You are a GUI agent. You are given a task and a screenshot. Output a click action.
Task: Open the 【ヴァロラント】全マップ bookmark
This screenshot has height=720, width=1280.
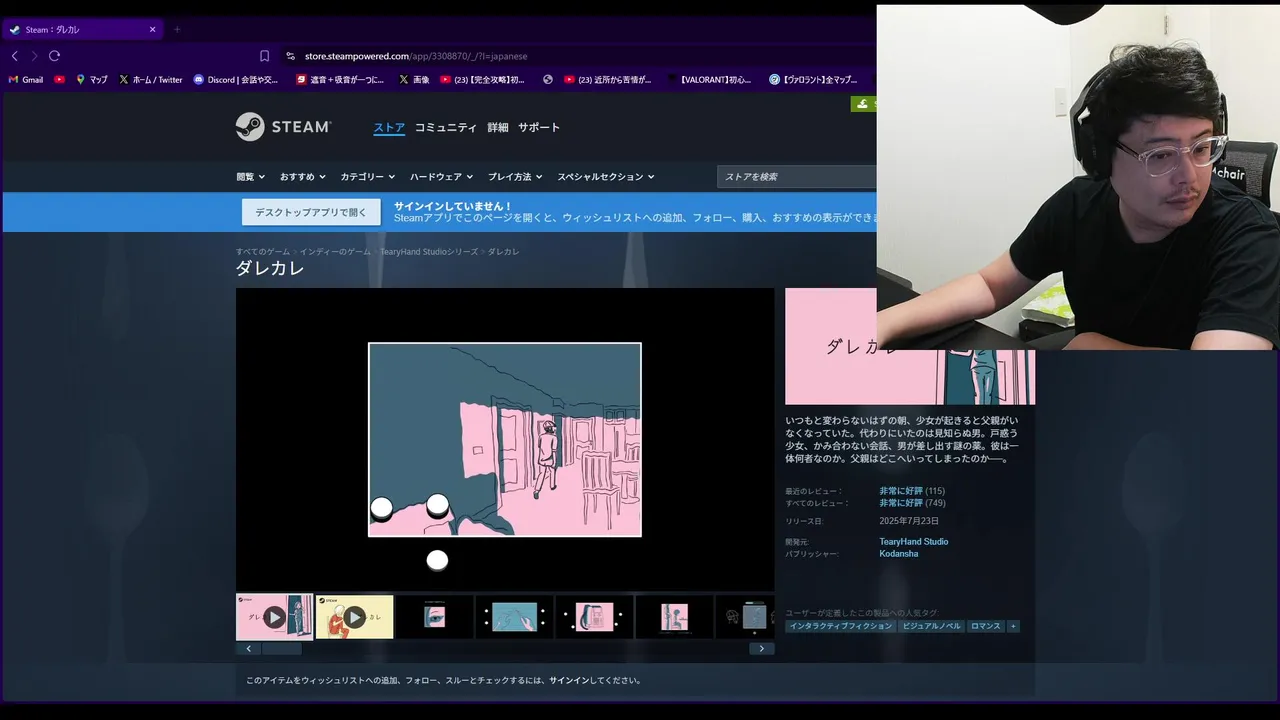click(813, 79)
